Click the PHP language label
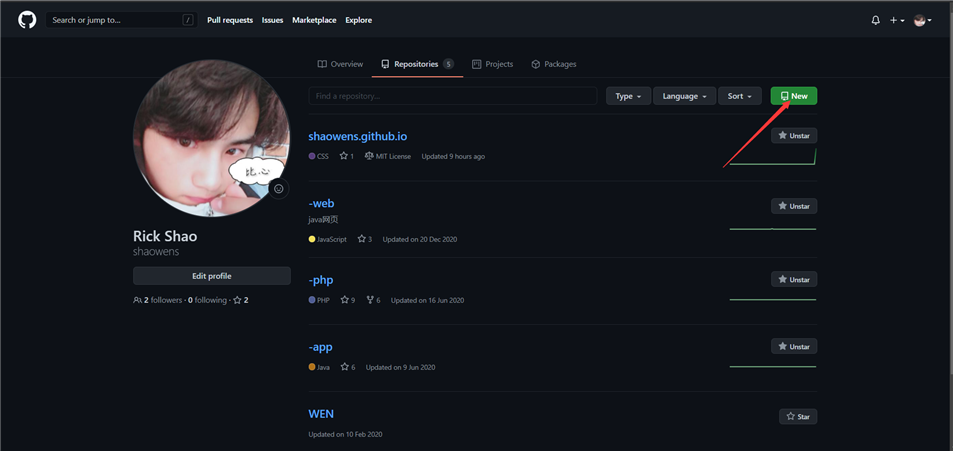953x451 pixels. 319,300
